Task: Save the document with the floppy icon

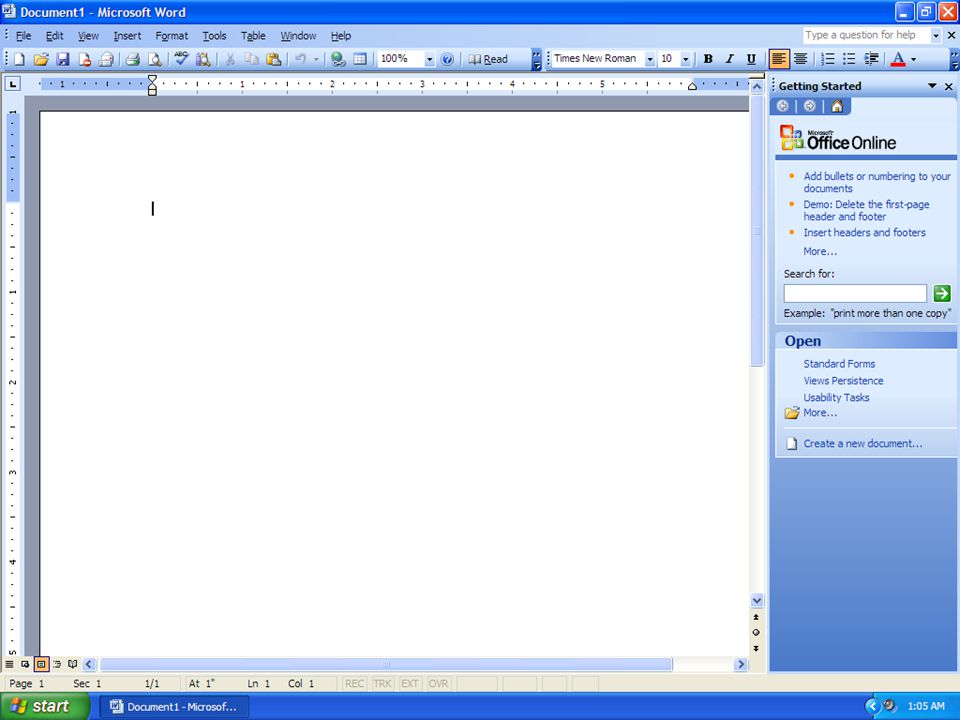Action: click(x=62, y=59)
